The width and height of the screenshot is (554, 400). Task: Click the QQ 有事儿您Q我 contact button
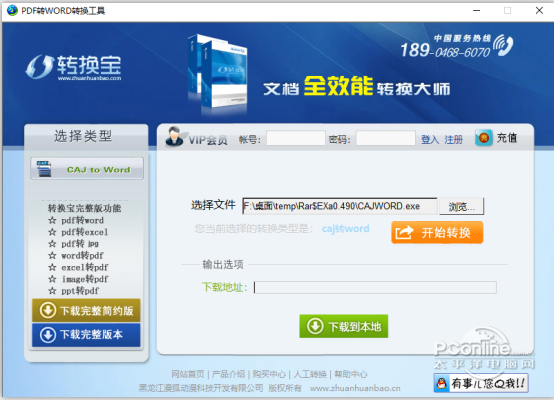pos(481,383)
